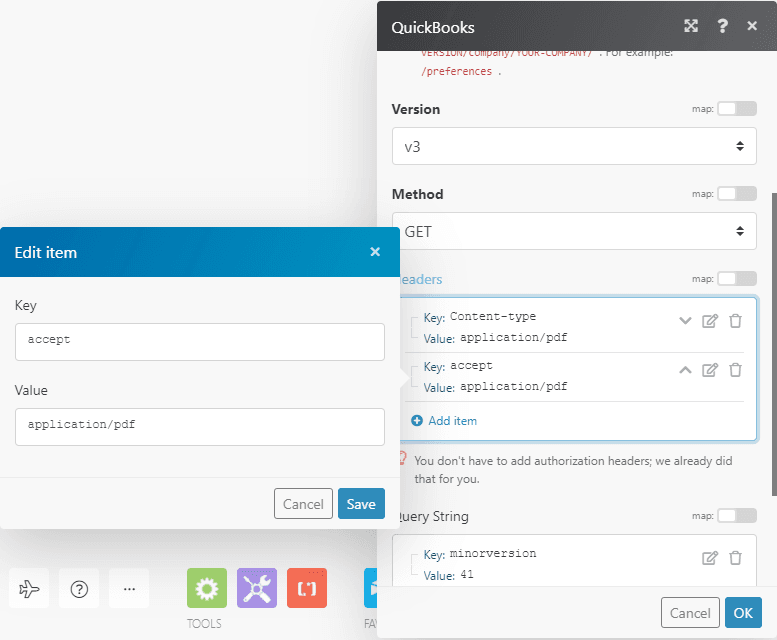777x640 pixels.
Task: Toggle the map switch for Method
Action: tap(736, 194)
